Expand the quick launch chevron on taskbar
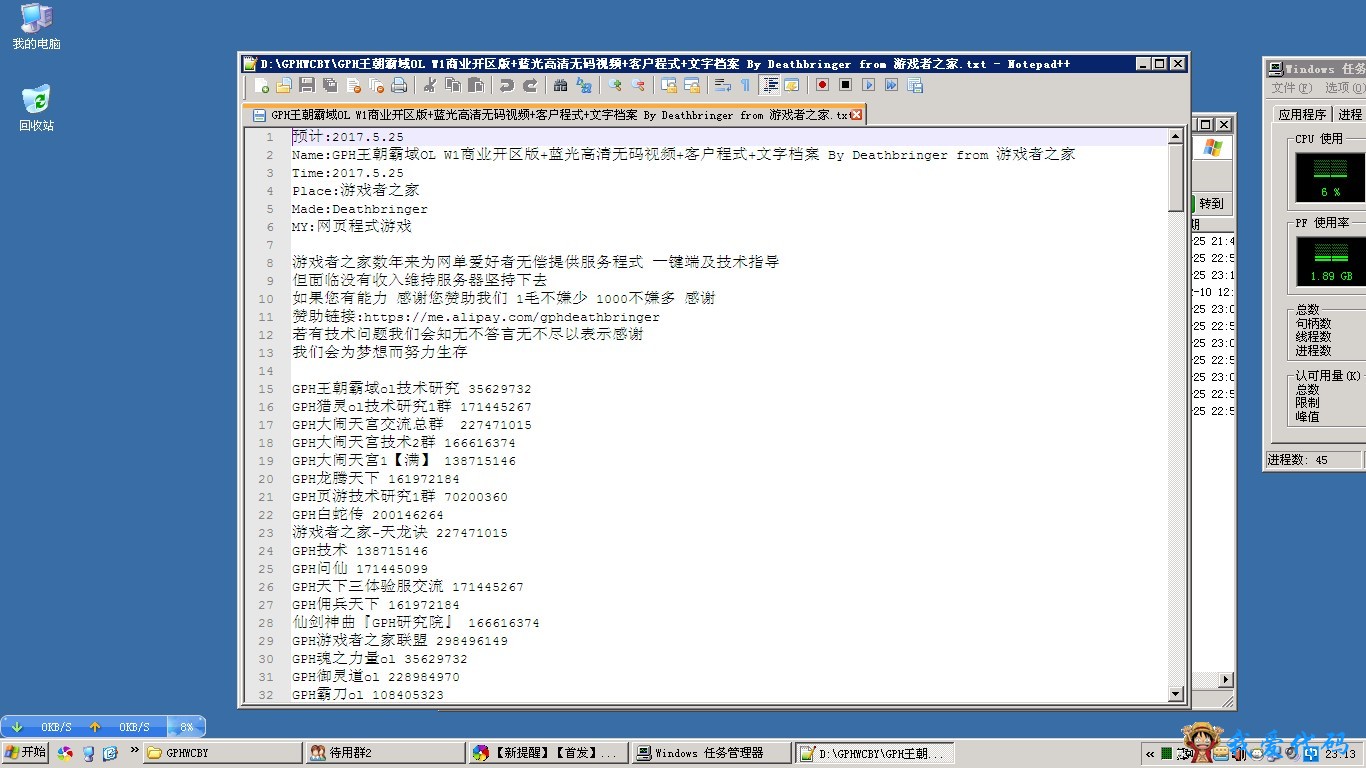 point(134,749)
